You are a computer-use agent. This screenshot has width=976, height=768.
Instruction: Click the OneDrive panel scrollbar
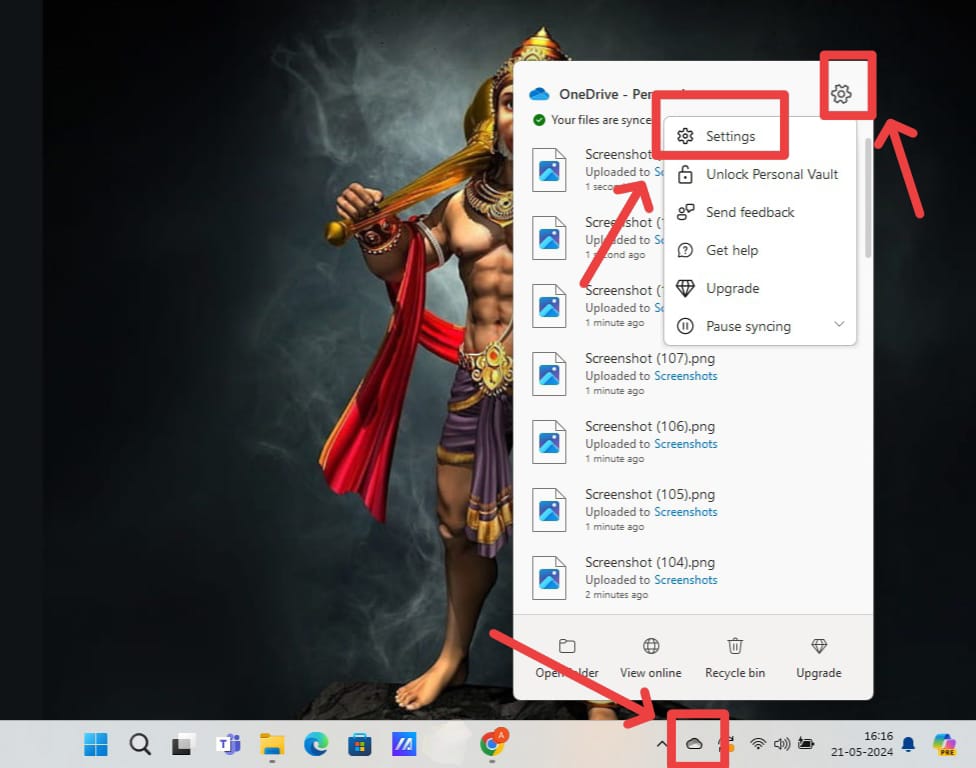868,198
